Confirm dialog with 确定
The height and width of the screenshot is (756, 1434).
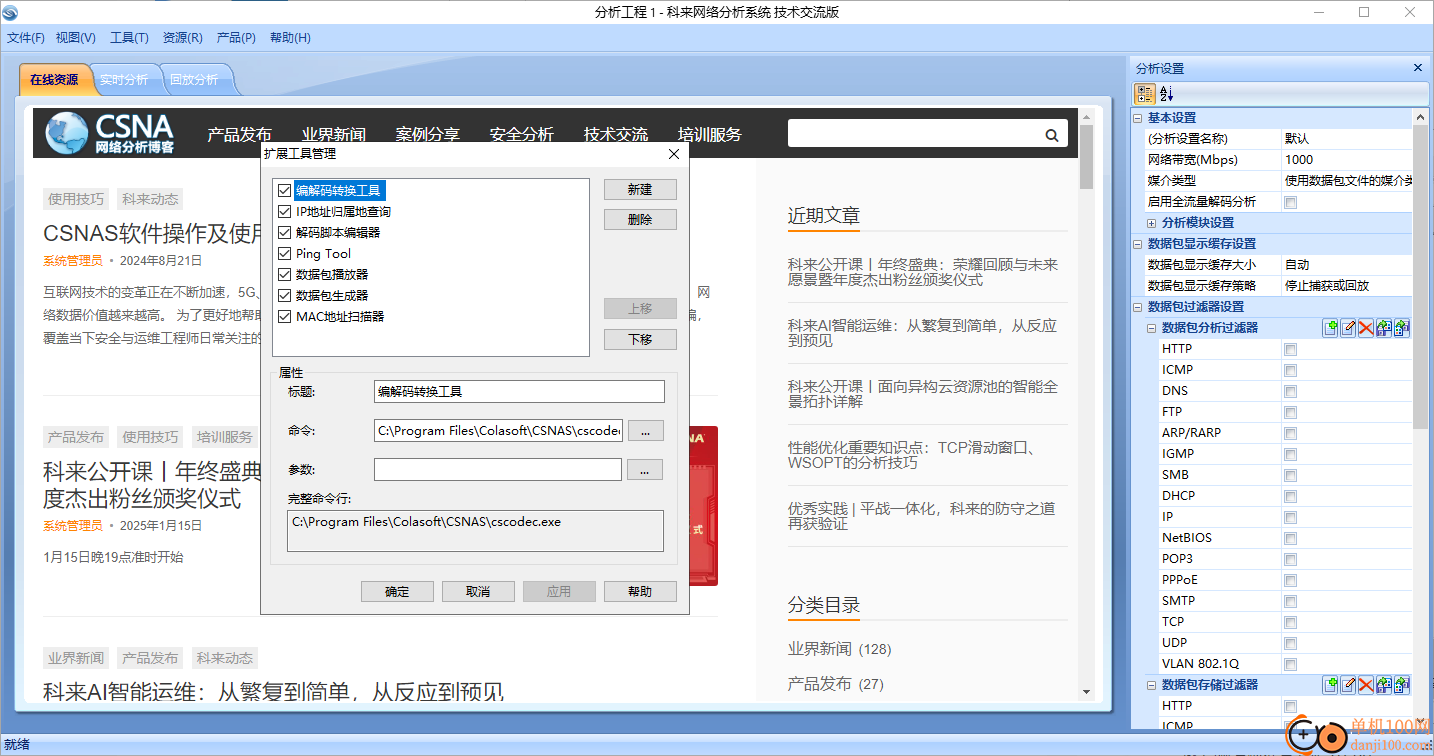397,592
